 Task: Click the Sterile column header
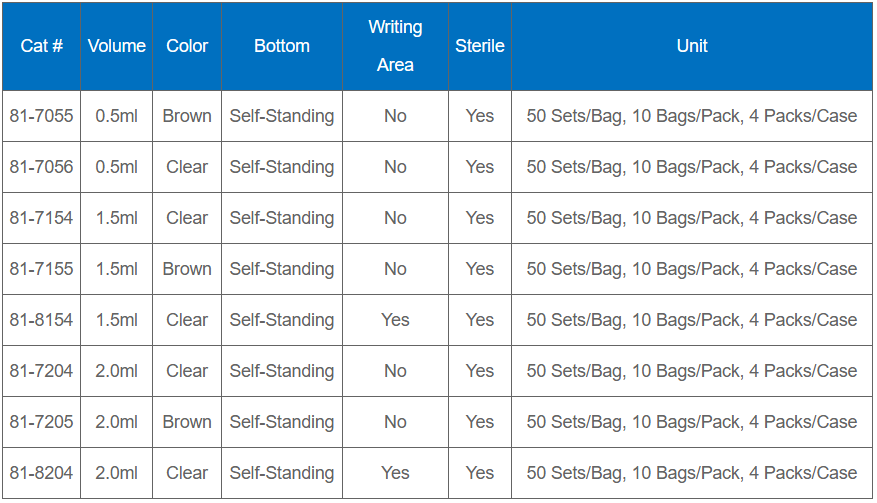[480, 46]
